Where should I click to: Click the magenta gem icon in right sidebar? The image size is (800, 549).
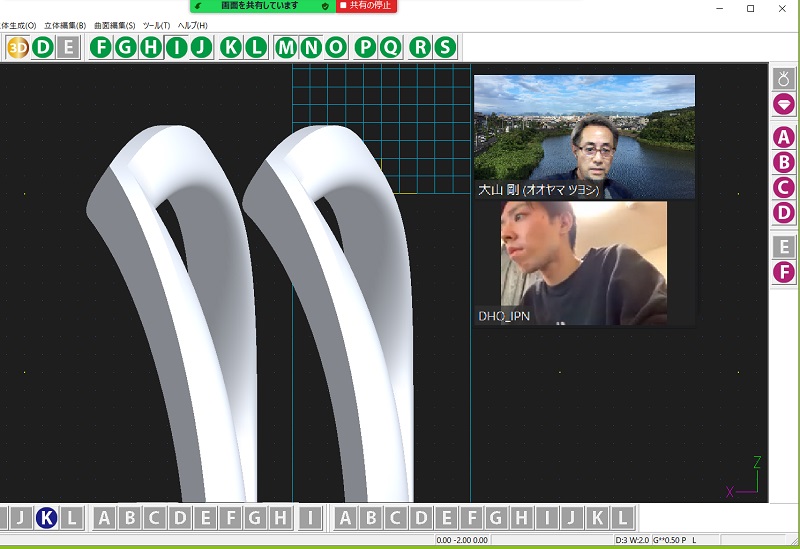(784, 104)
